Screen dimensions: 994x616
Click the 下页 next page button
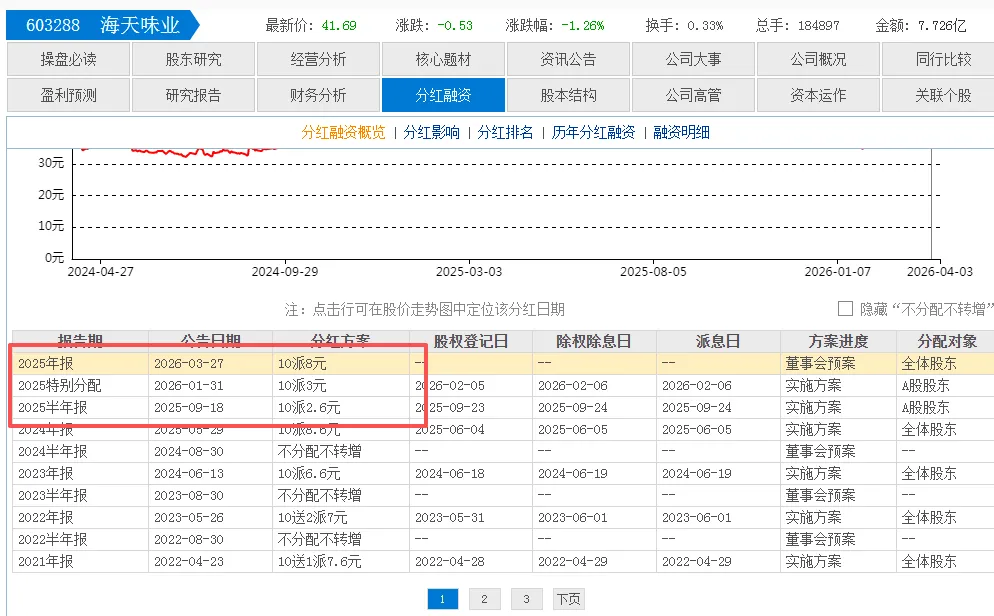pos(568,599)
